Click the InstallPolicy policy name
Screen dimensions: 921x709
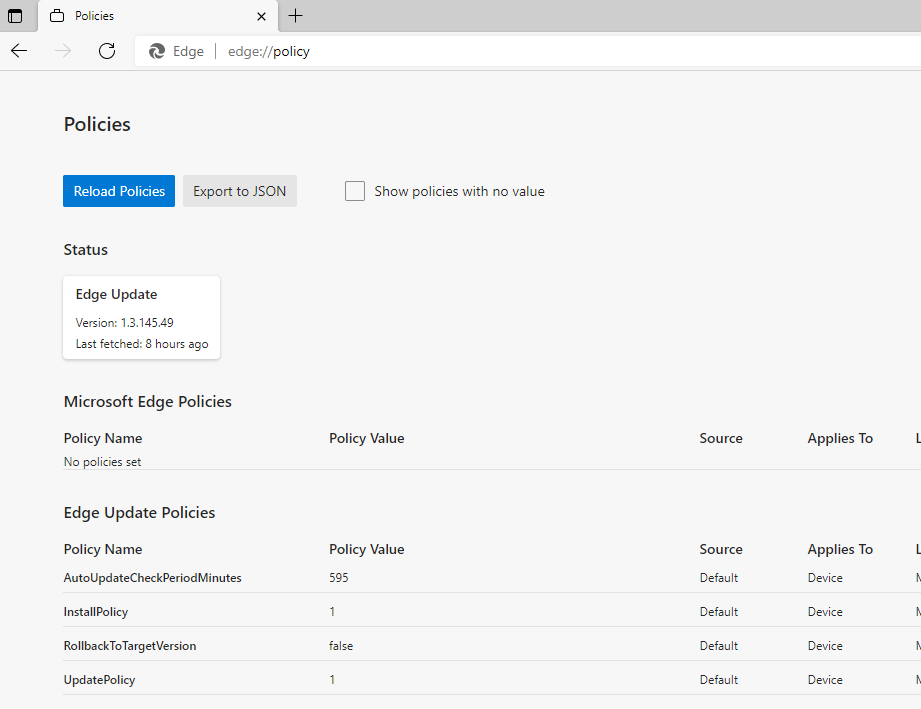tap(96, 611)
